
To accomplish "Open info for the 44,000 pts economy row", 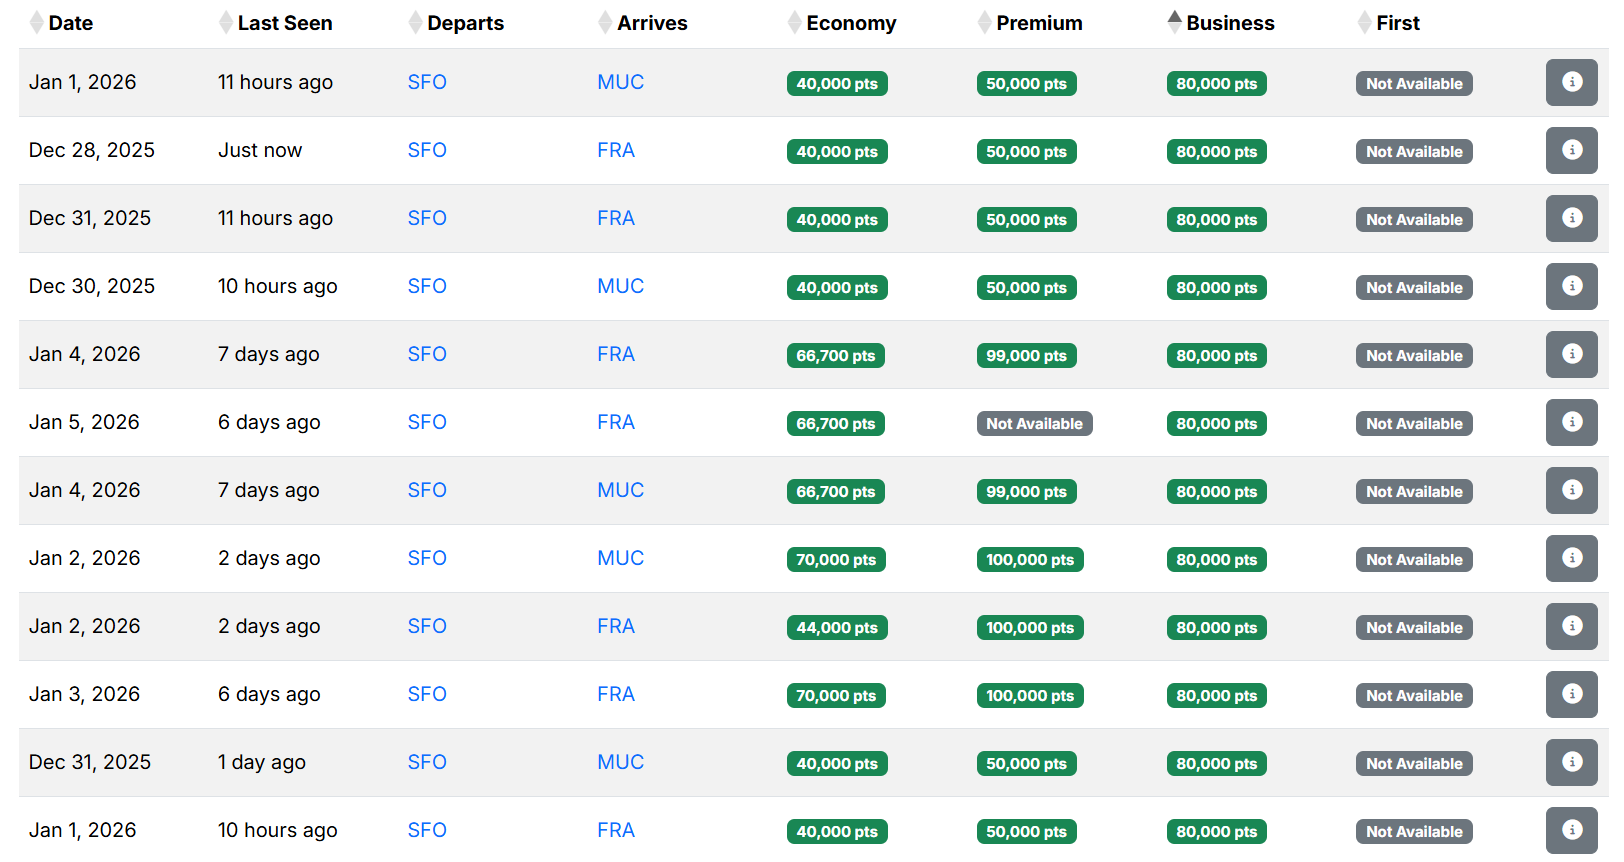I will pyautogui.click(x=1571, y=626).
